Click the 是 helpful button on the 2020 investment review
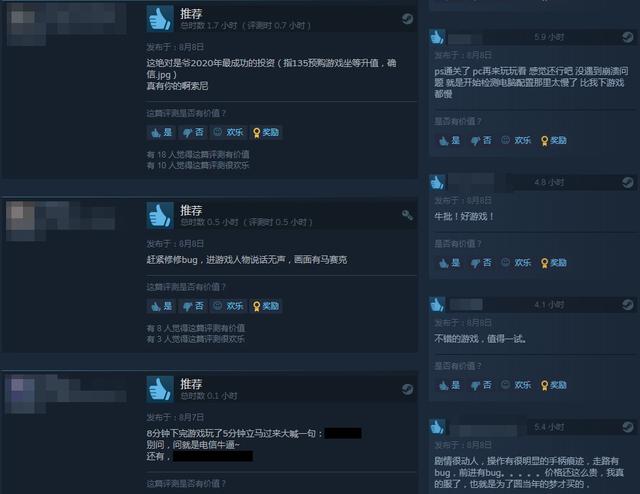The image size is (640, 494). pos(162,132)
